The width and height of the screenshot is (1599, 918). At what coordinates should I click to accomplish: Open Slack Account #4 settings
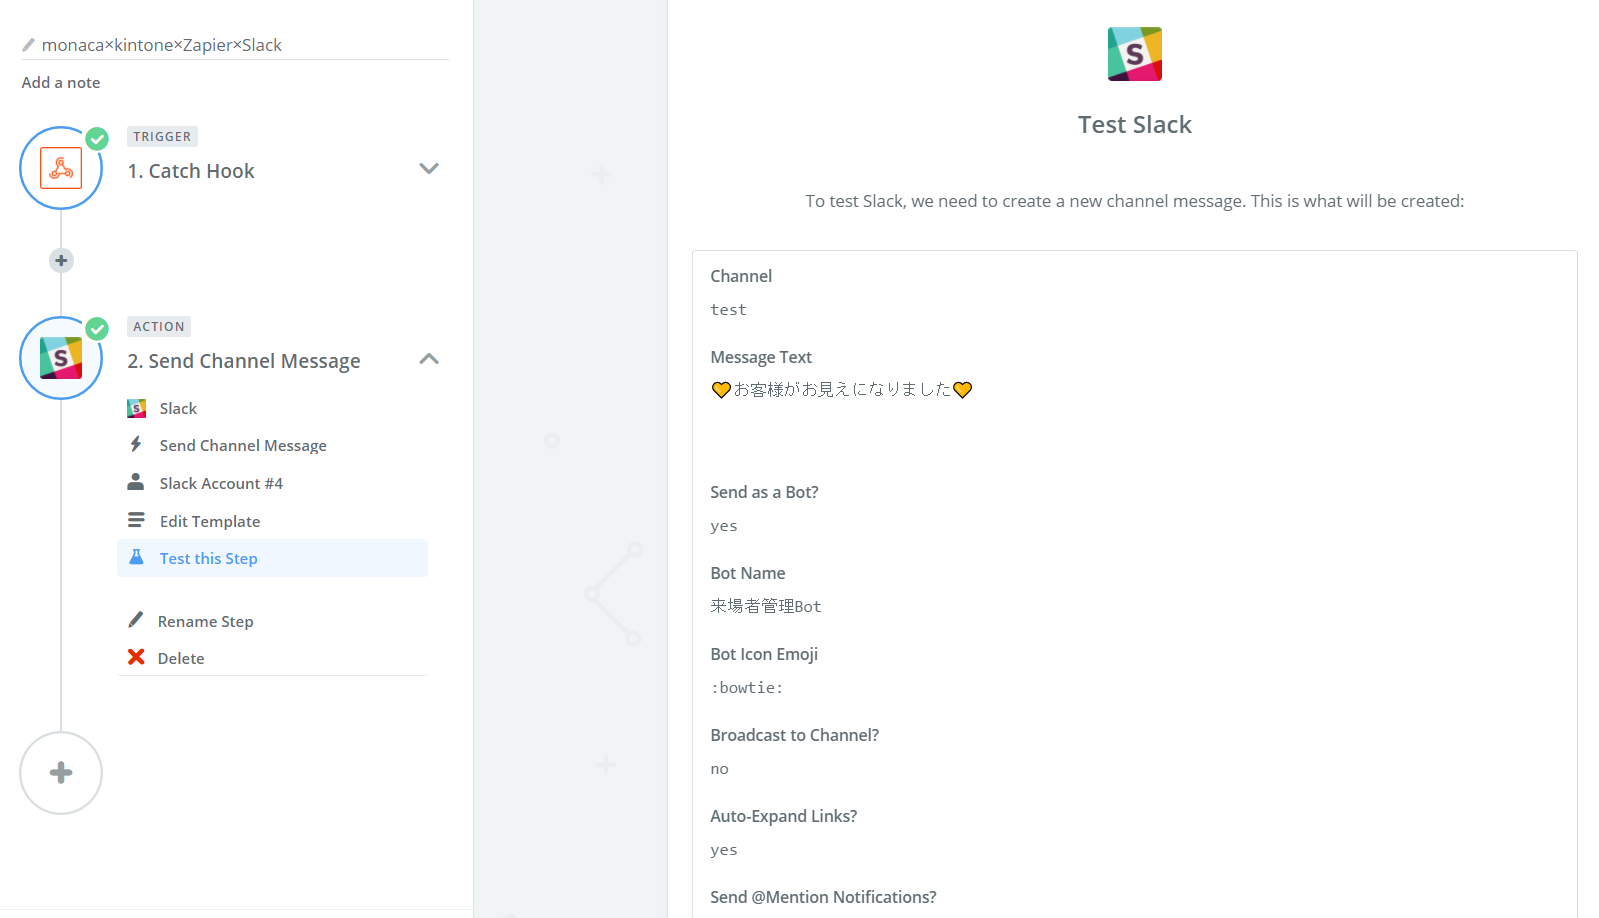221,484
